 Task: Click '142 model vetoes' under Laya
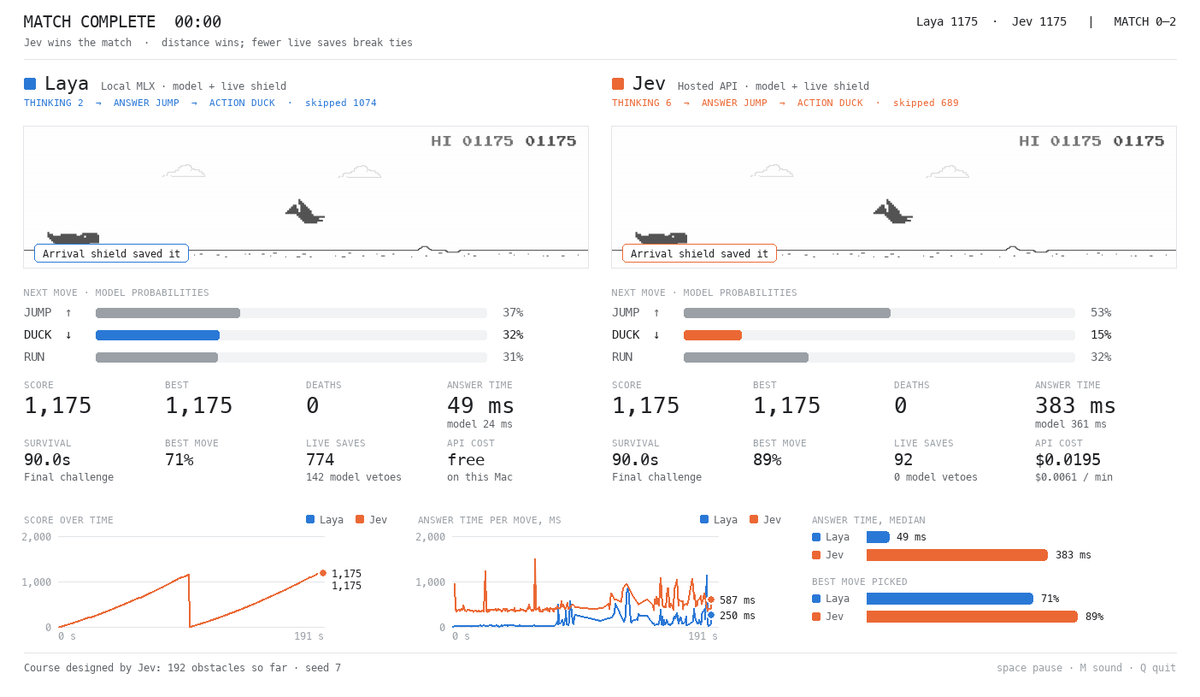click(354, 477)
